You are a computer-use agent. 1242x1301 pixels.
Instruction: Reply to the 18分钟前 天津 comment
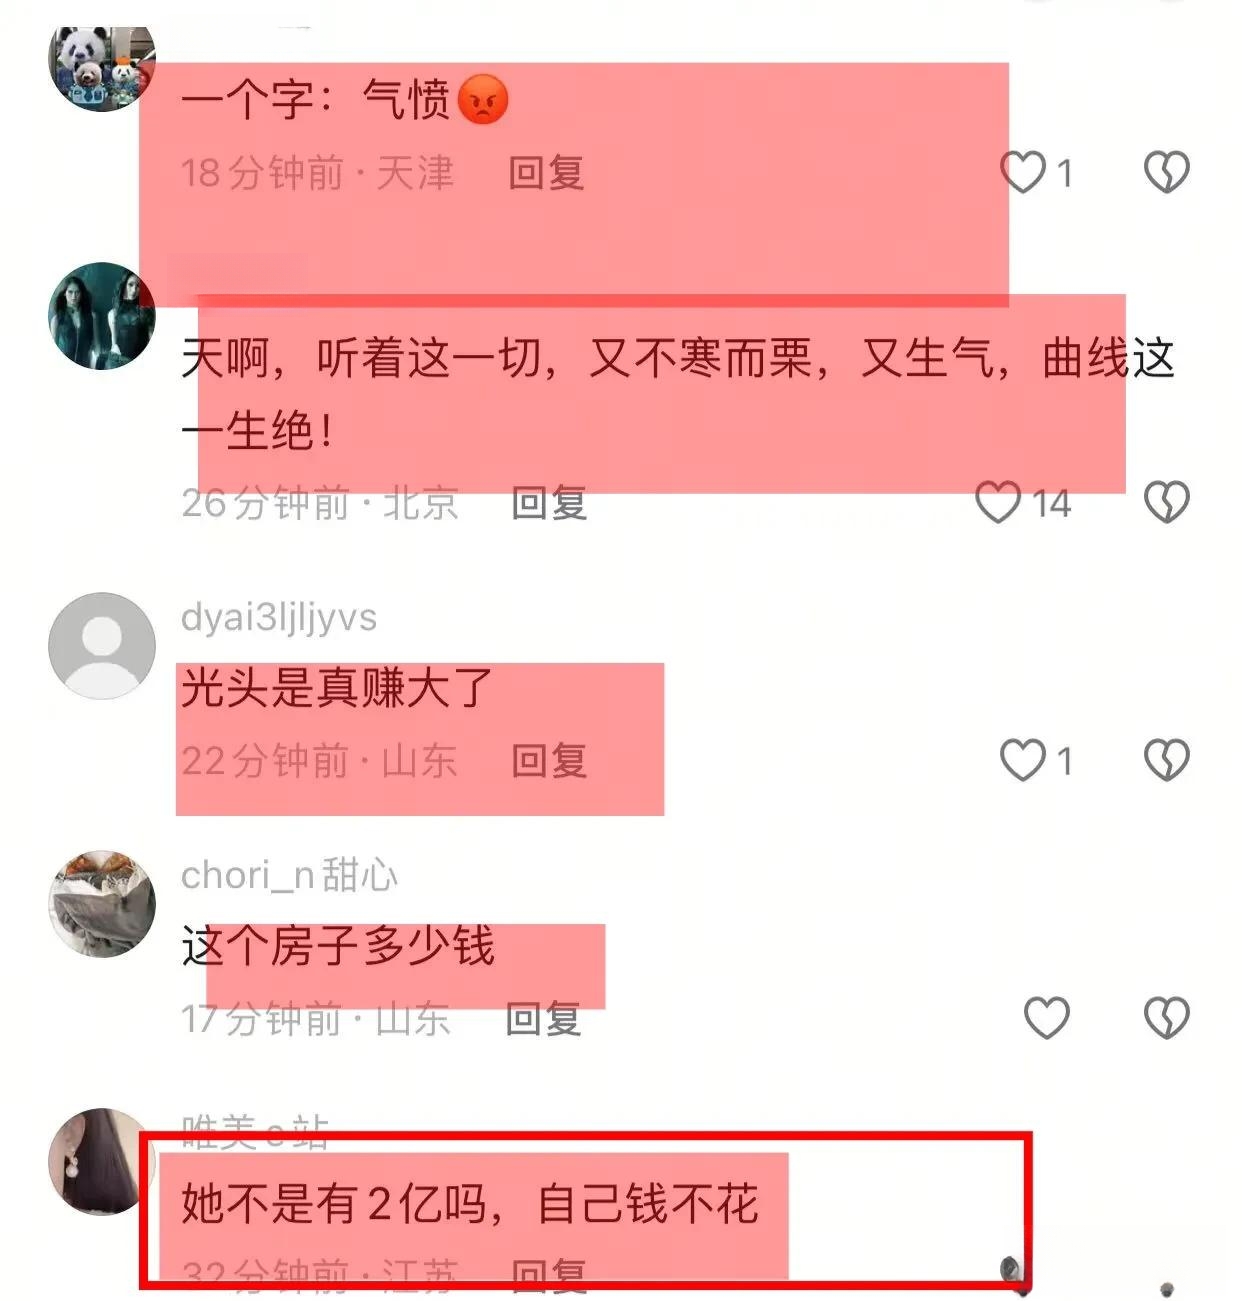[x=546, y=173]
